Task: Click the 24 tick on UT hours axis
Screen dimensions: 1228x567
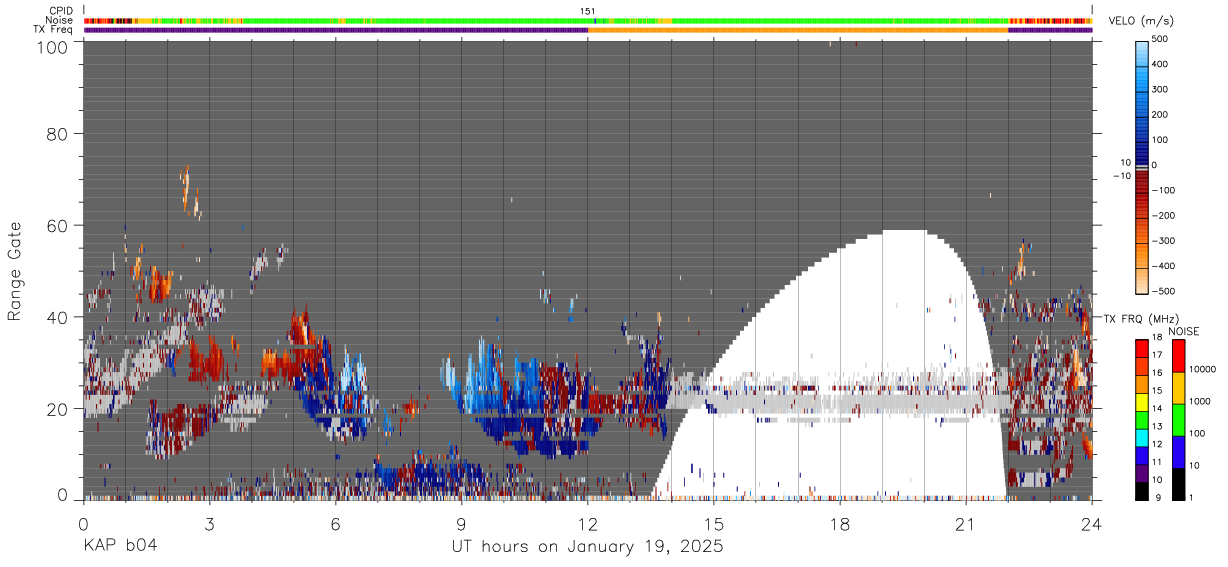Action: [1092, 523]
